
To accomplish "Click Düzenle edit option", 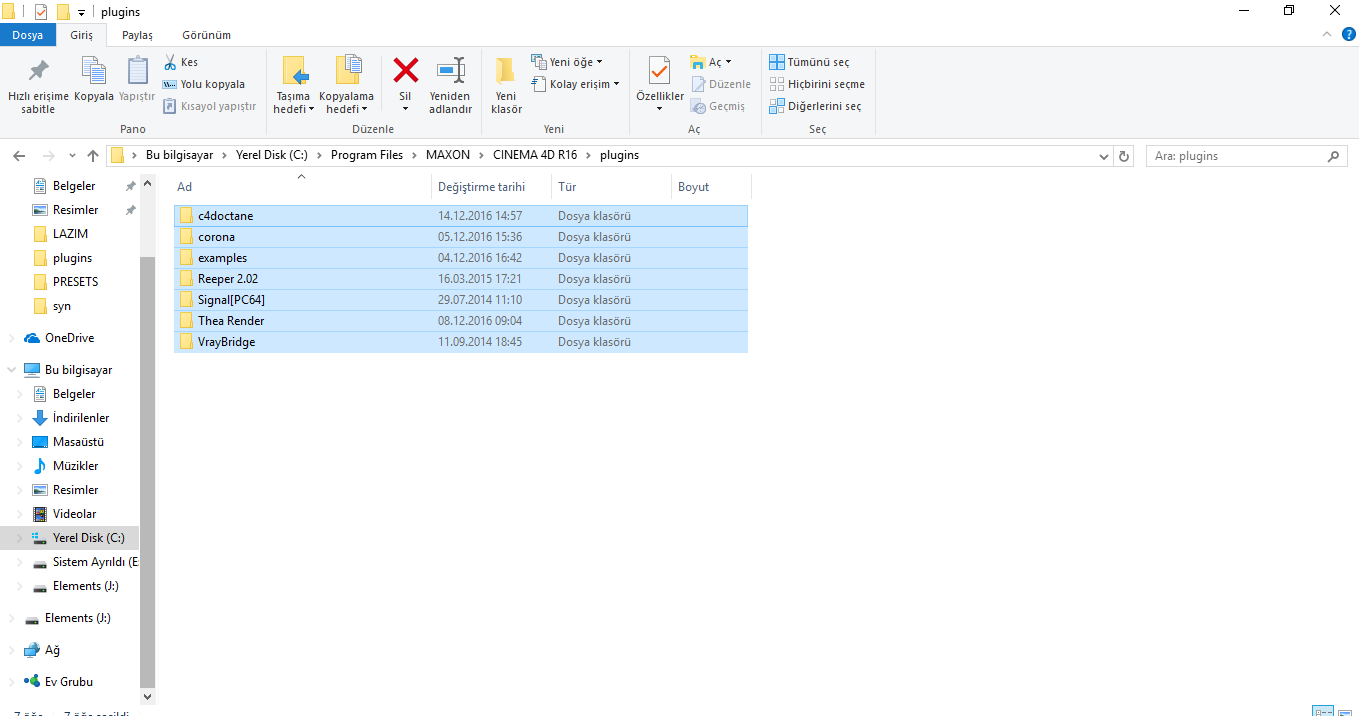I will [x=720, y=84].
